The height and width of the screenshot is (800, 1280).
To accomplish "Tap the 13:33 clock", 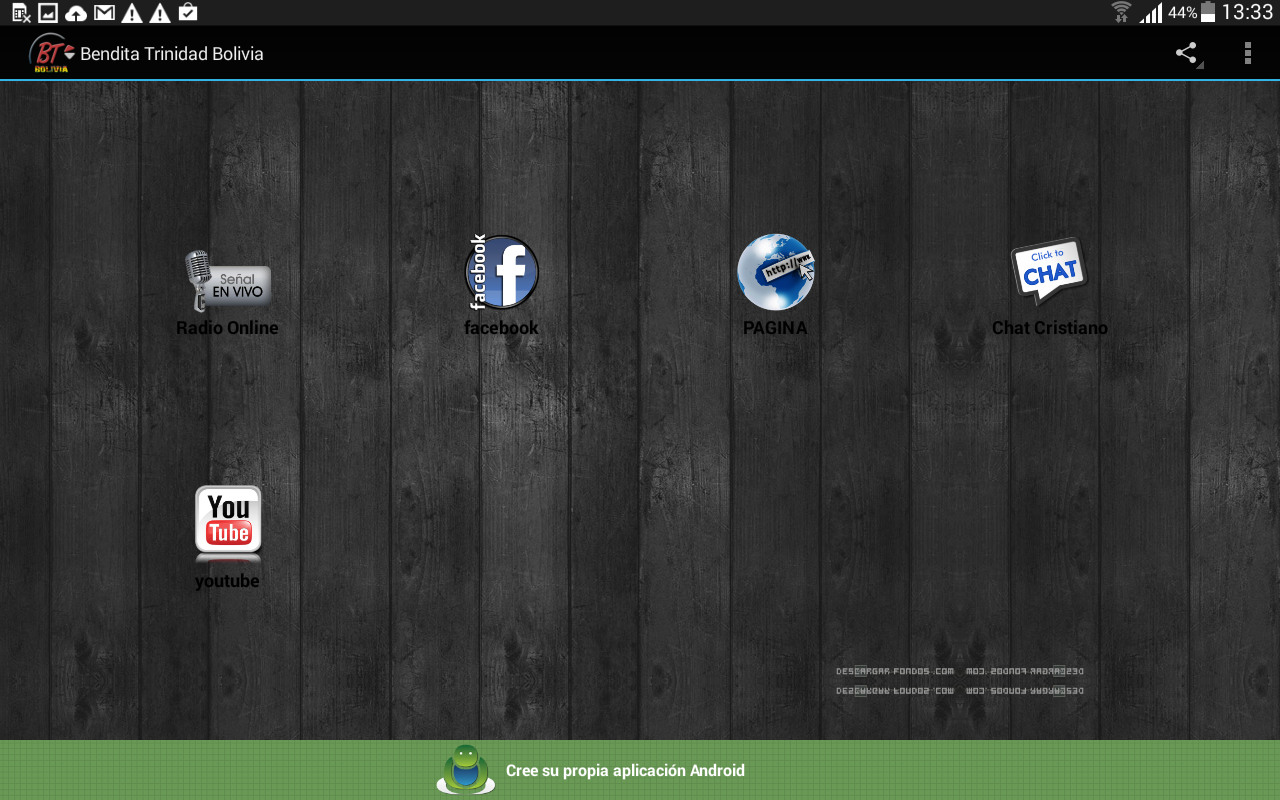I will [x=1247, y=12].
